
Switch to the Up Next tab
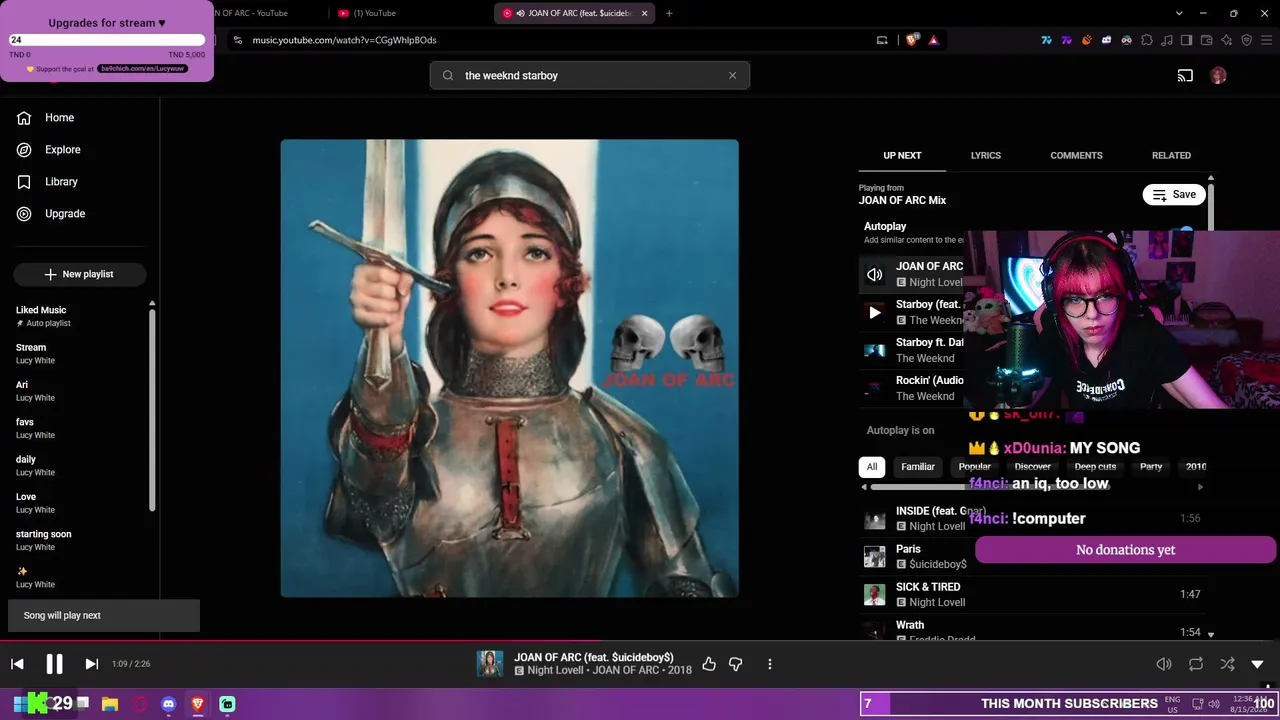point(902,156)
